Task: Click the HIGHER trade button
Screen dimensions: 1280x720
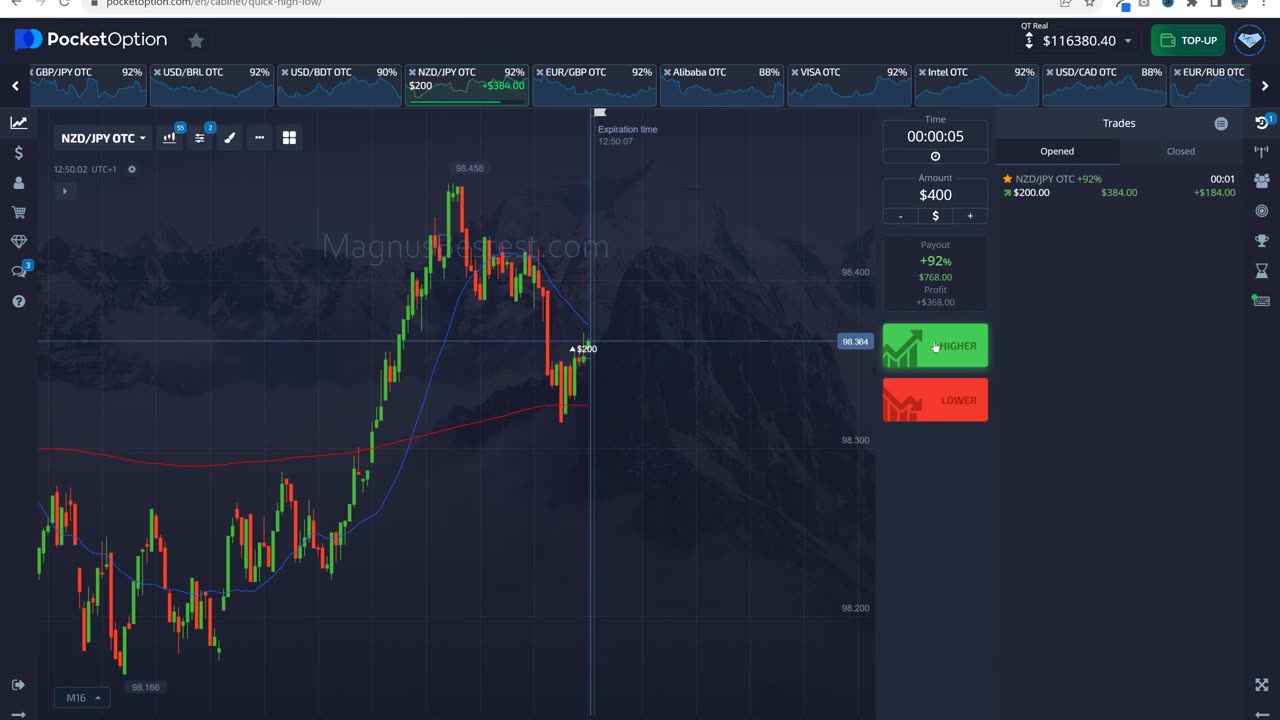Action: coord(935,346)
